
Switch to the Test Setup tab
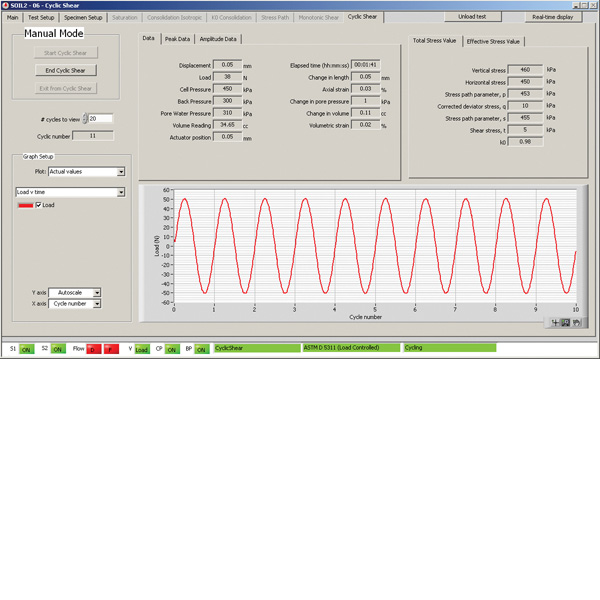pos(41,18)
